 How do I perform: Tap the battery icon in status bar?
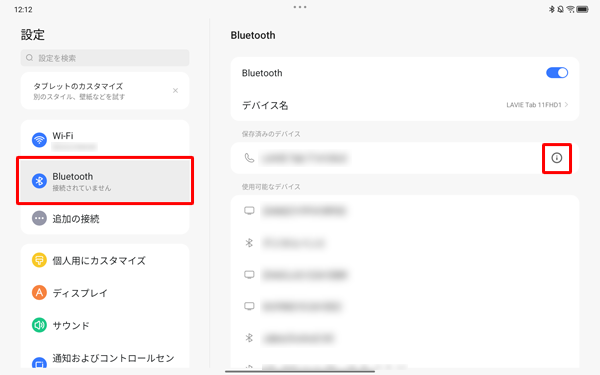582,9
